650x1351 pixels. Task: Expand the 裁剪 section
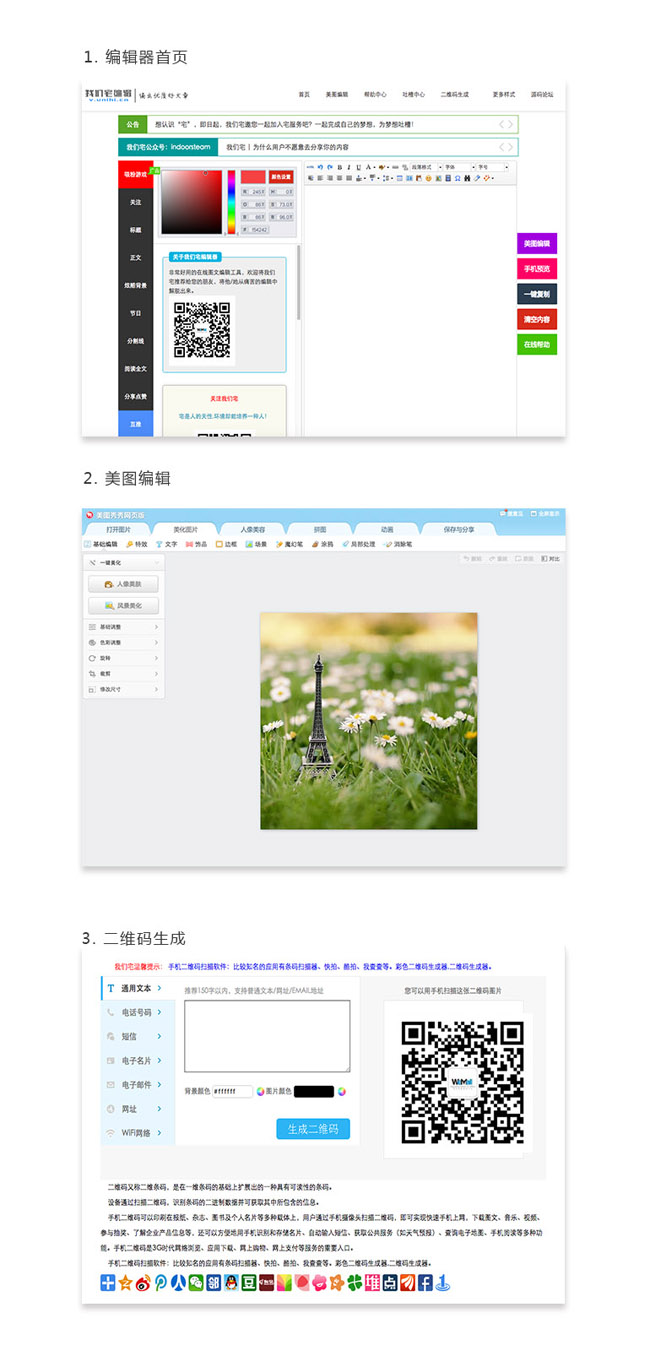(x=123, y=674)
